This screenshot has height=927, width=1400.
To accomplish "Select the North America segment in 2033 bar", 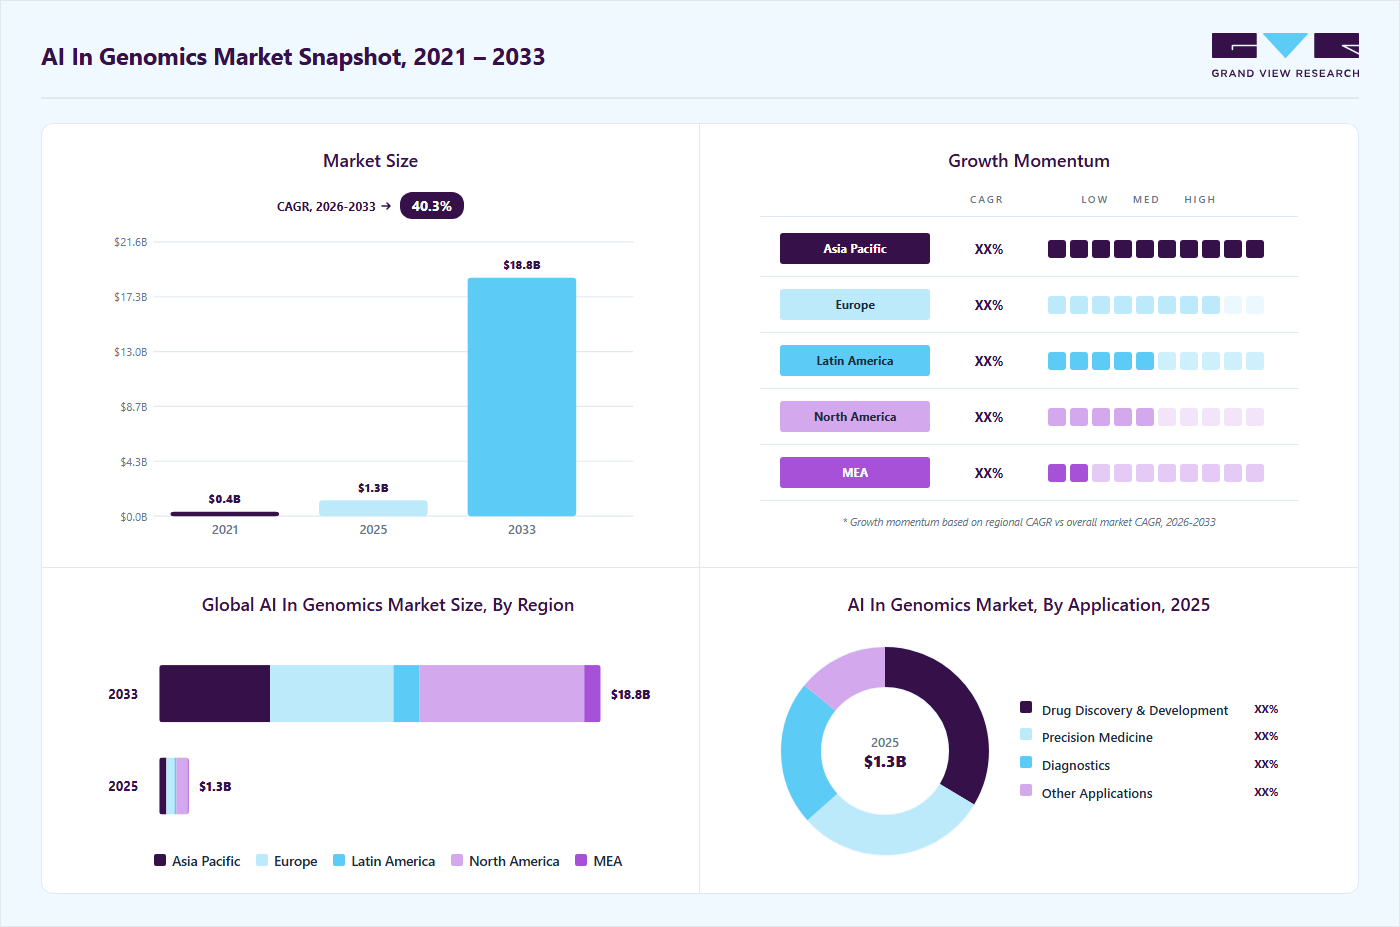I will pyautogui.click(x=502, y=694).
